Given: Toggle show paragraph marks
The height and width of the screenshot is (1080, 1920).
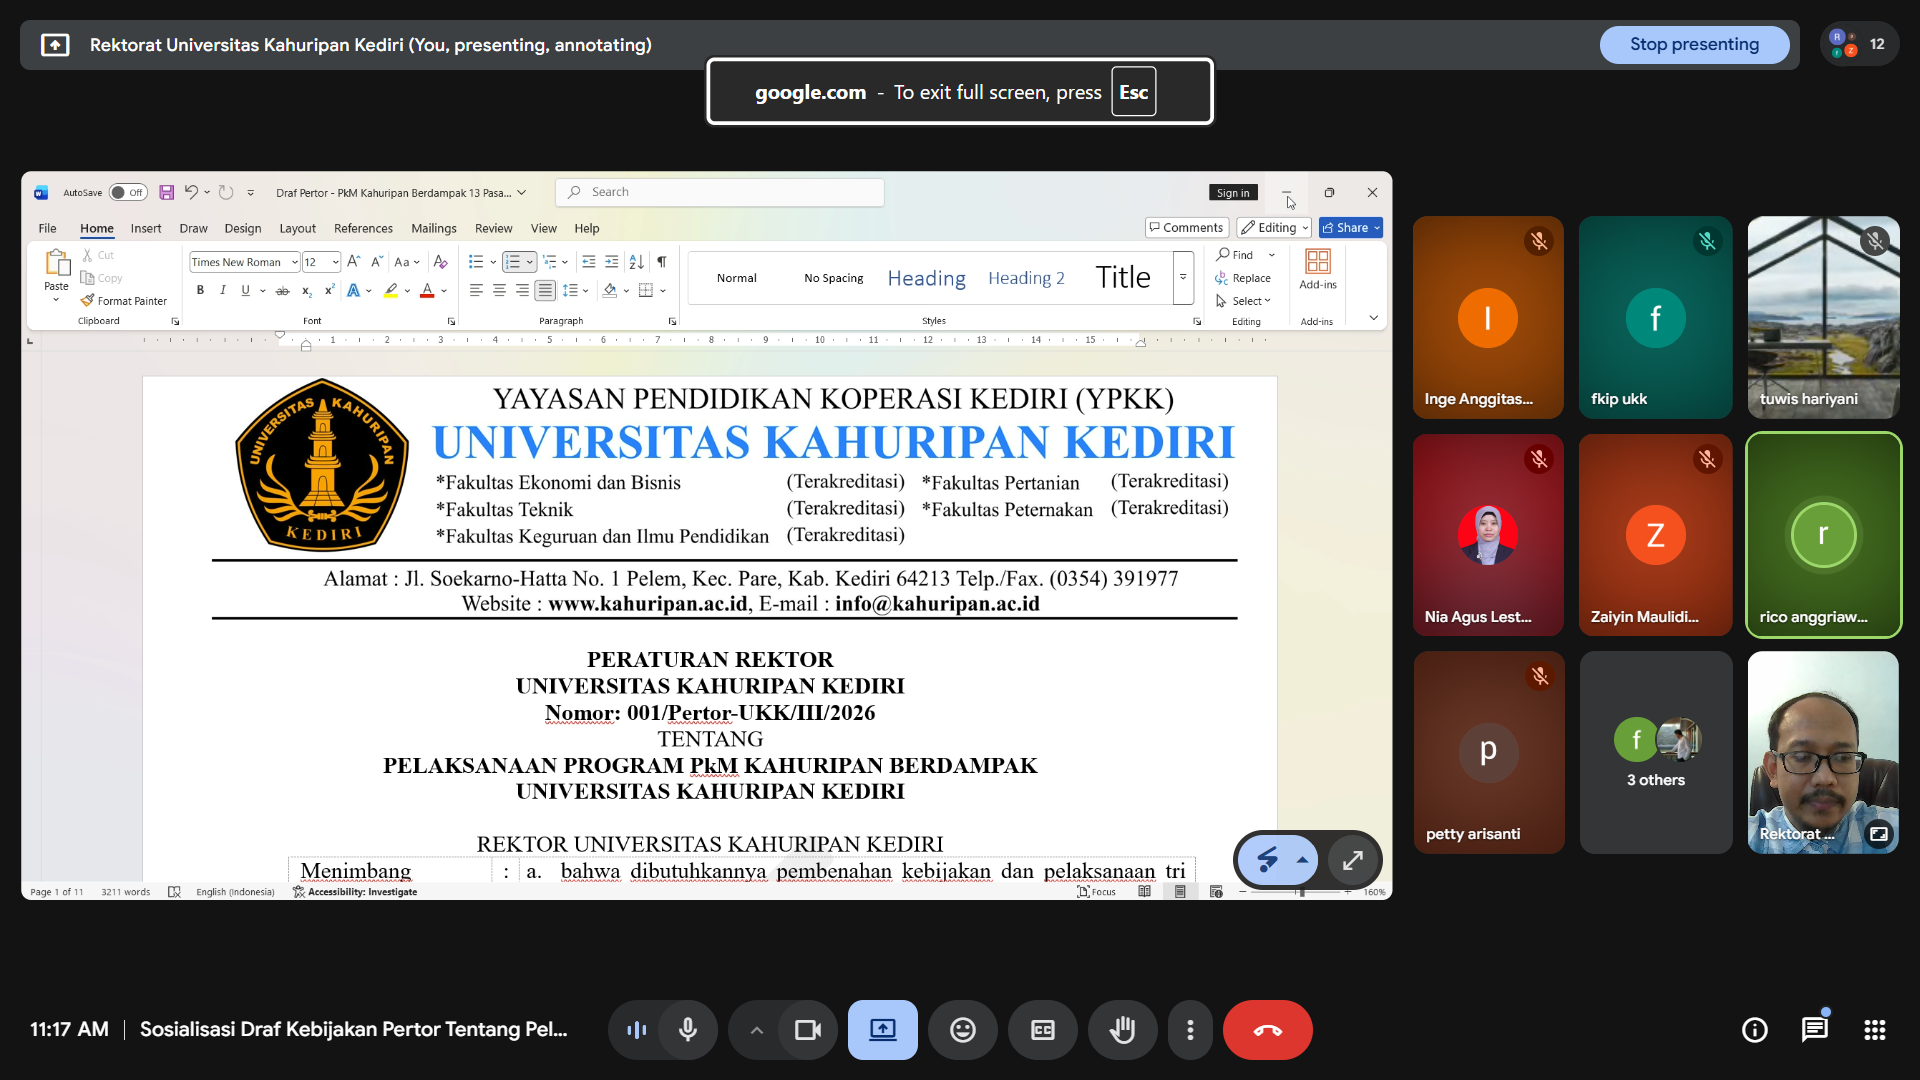Looking at the screenshot, I should 661,262.
